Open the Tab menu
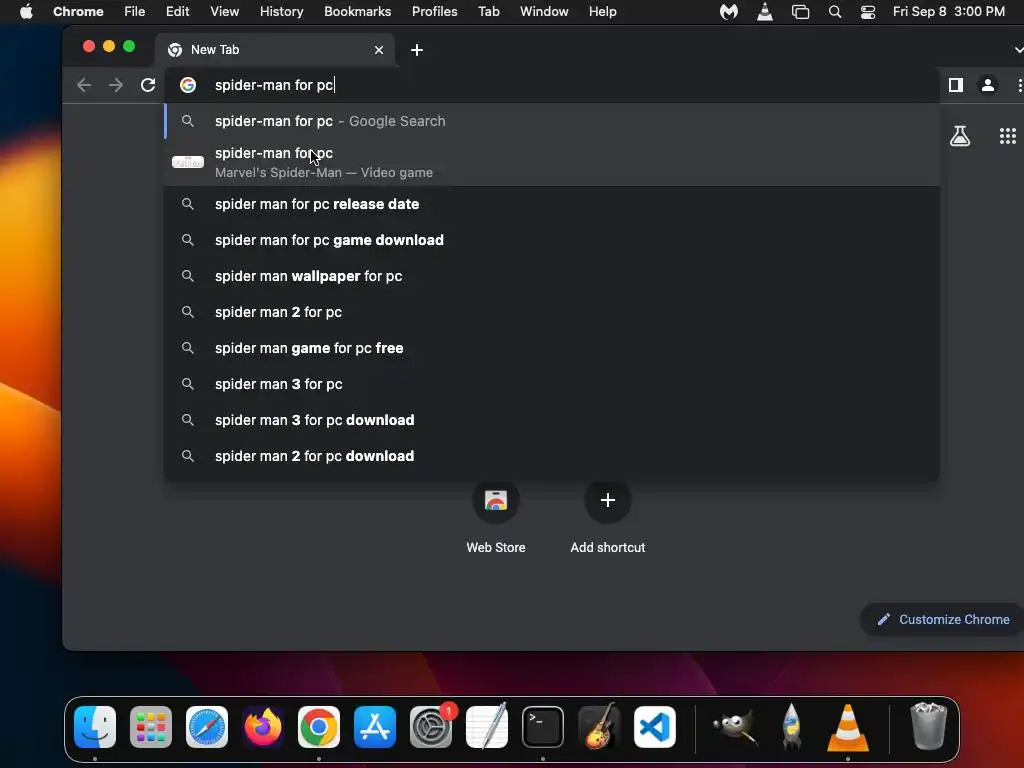1024x768 pixels. tap(488, 11)
